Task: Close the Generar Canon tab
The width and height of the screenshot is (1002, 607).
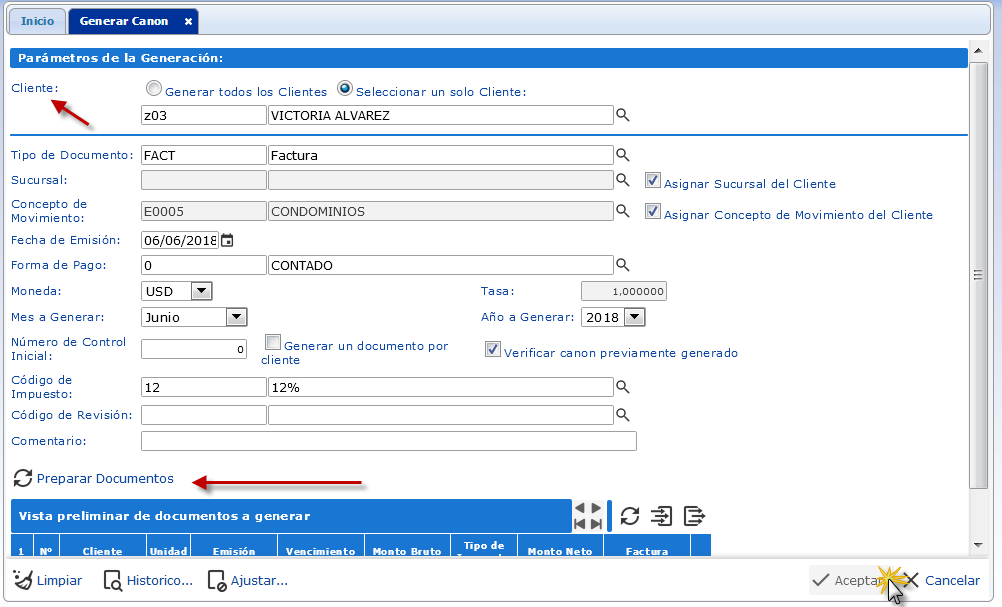Action: click(x=188, y=21)
